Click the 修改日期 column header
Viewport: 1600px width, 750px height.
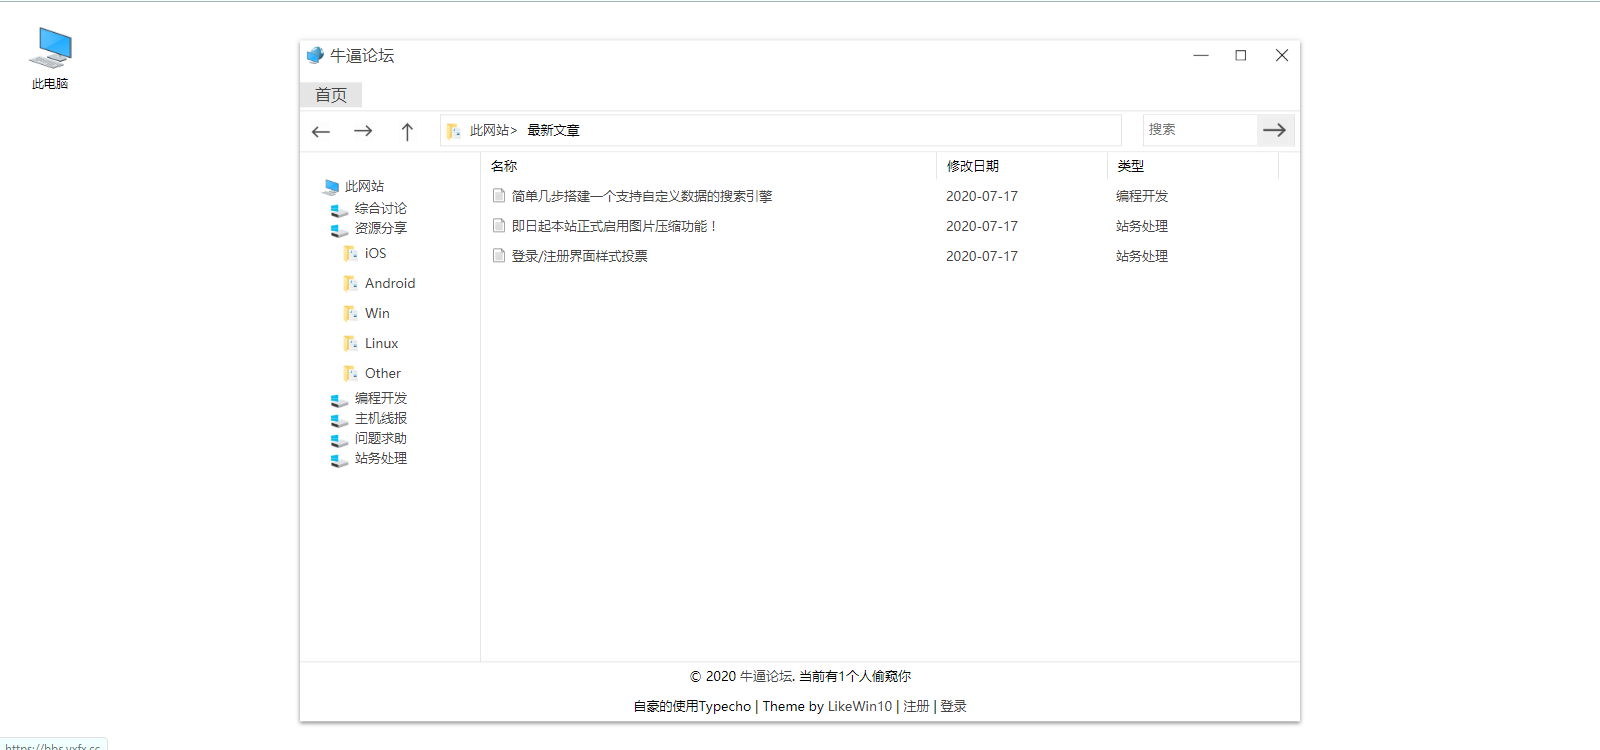(x=973, y=166)
